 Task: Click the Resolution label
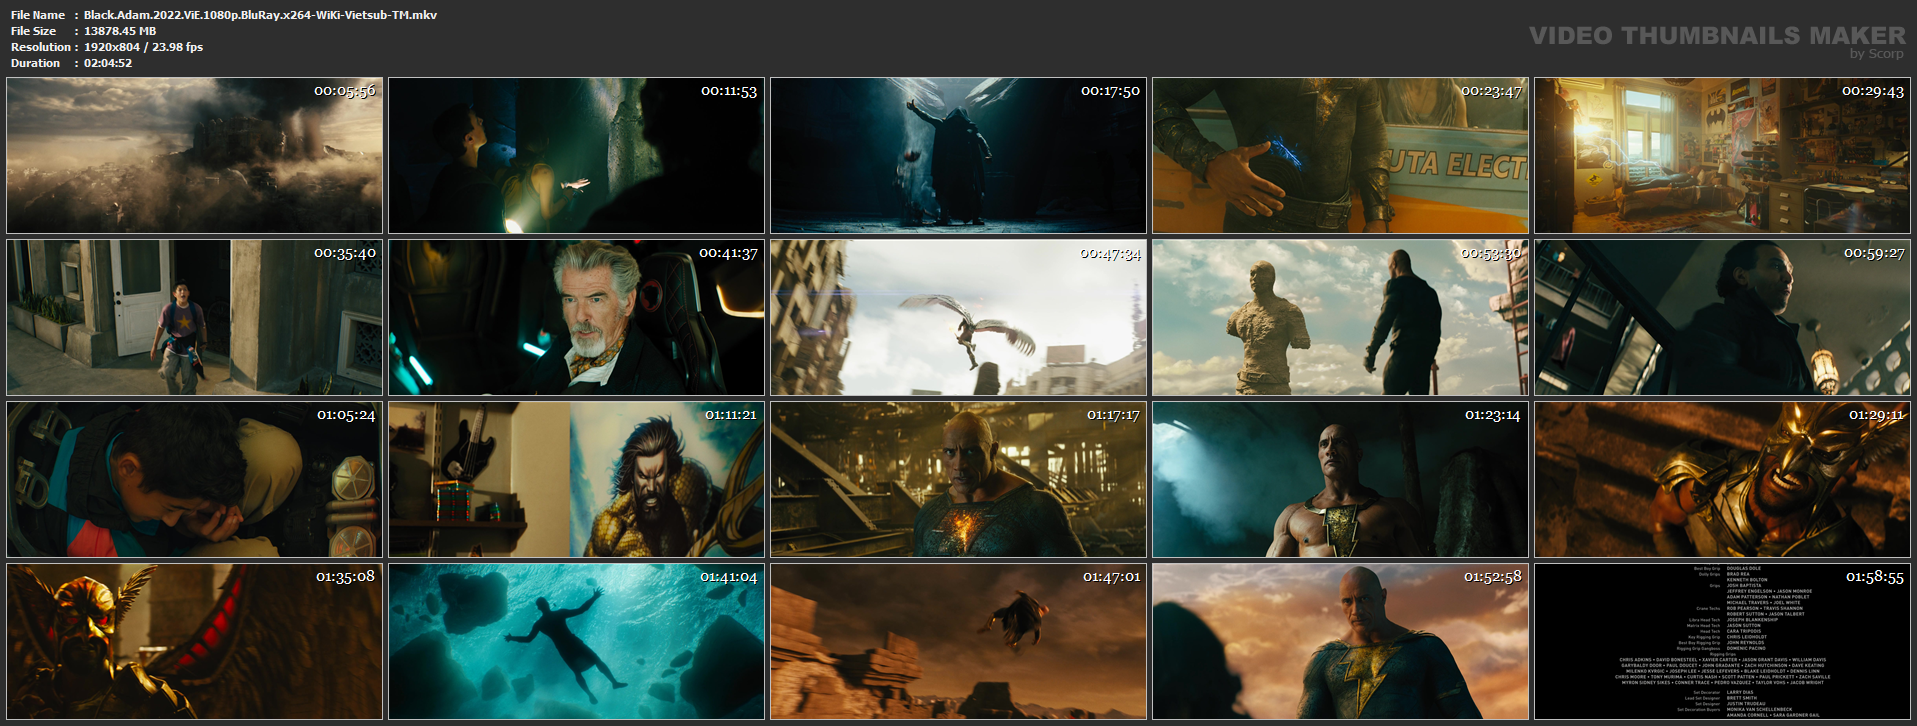point(41,47)
